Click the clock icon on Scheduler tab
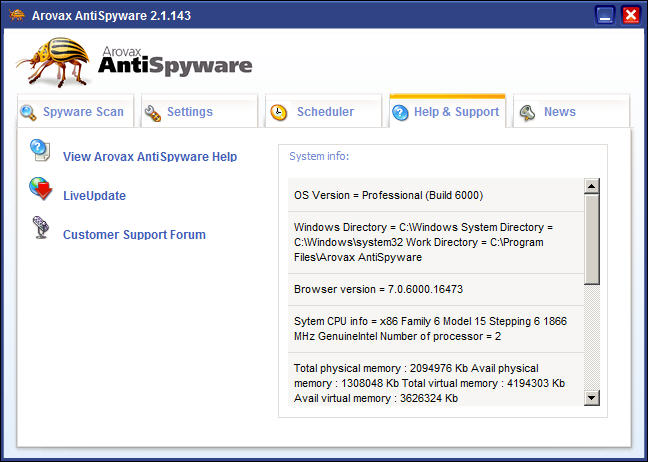The width and height of the screenshot is (648, 462). (279, 112)
